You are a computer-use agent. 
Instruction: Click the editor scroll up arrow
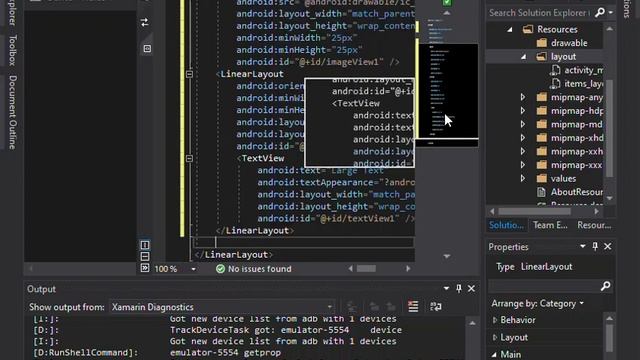point(447,13)
